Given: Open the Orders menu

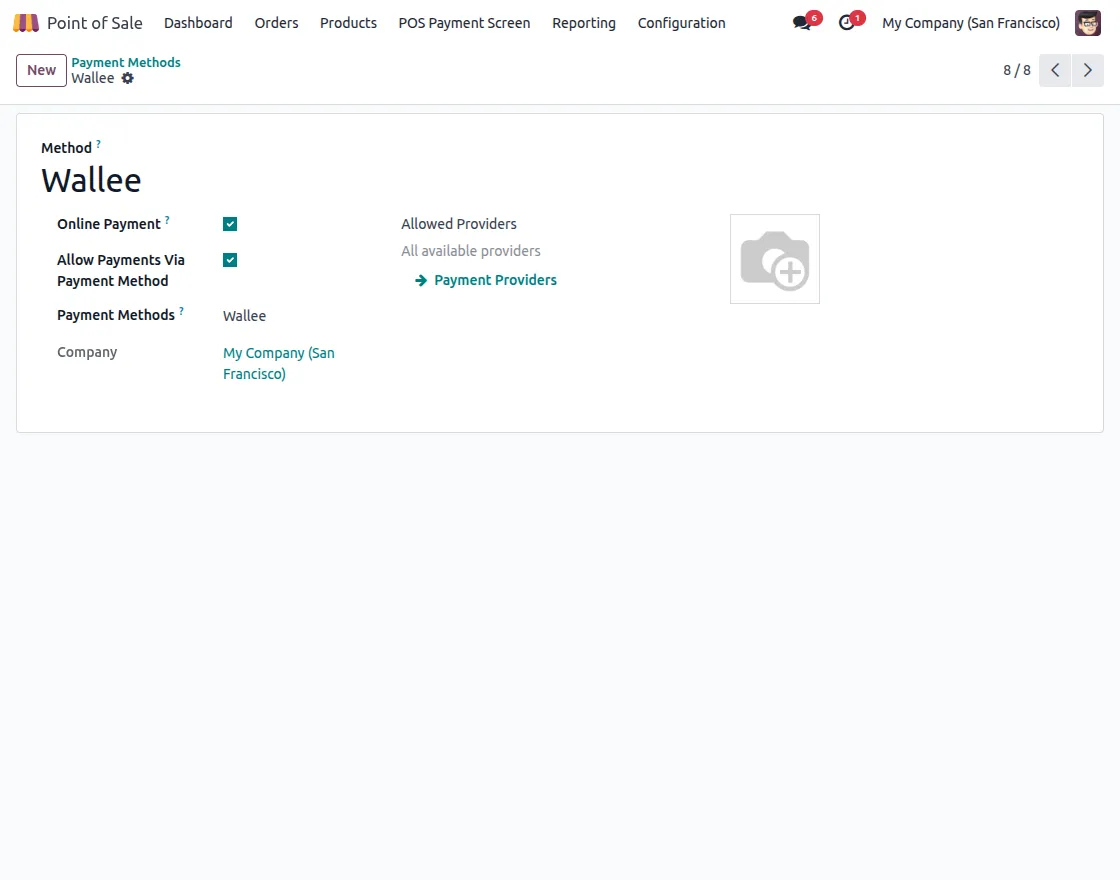Looking at the screenshot, I should tap(276, 23).
